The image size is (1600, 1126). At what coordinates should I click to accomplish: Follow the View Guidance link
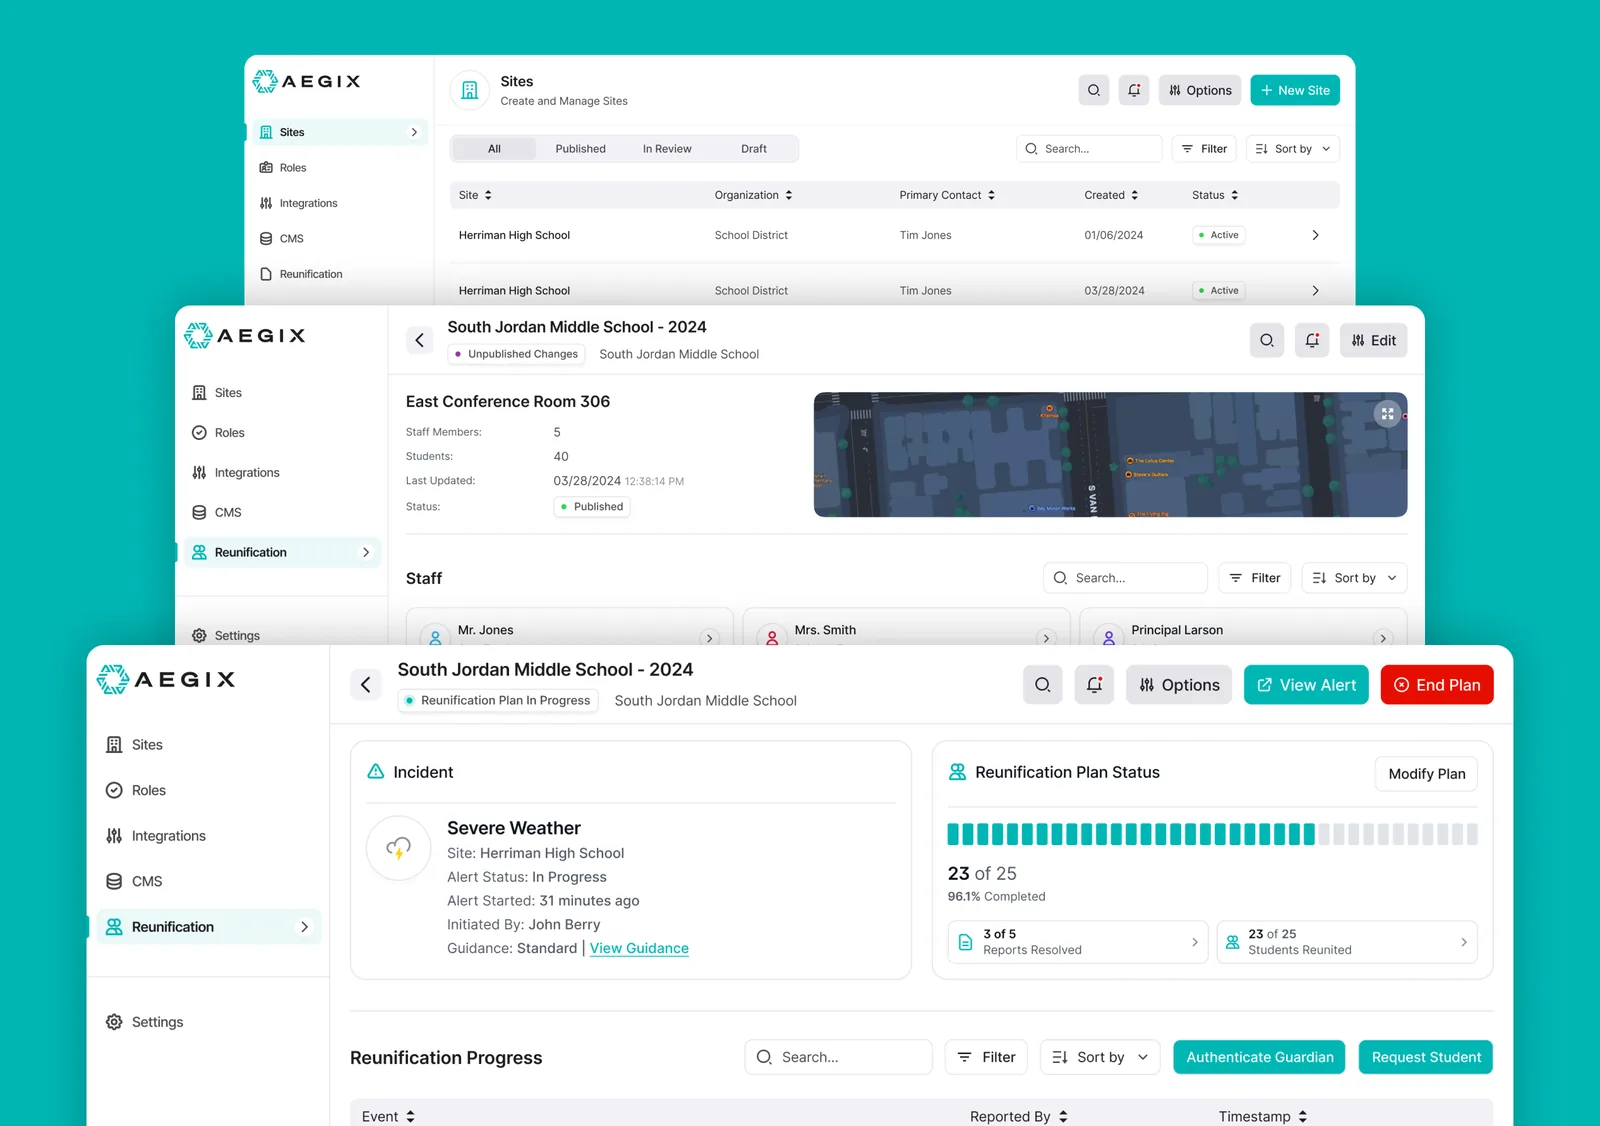tap(639, 949)
